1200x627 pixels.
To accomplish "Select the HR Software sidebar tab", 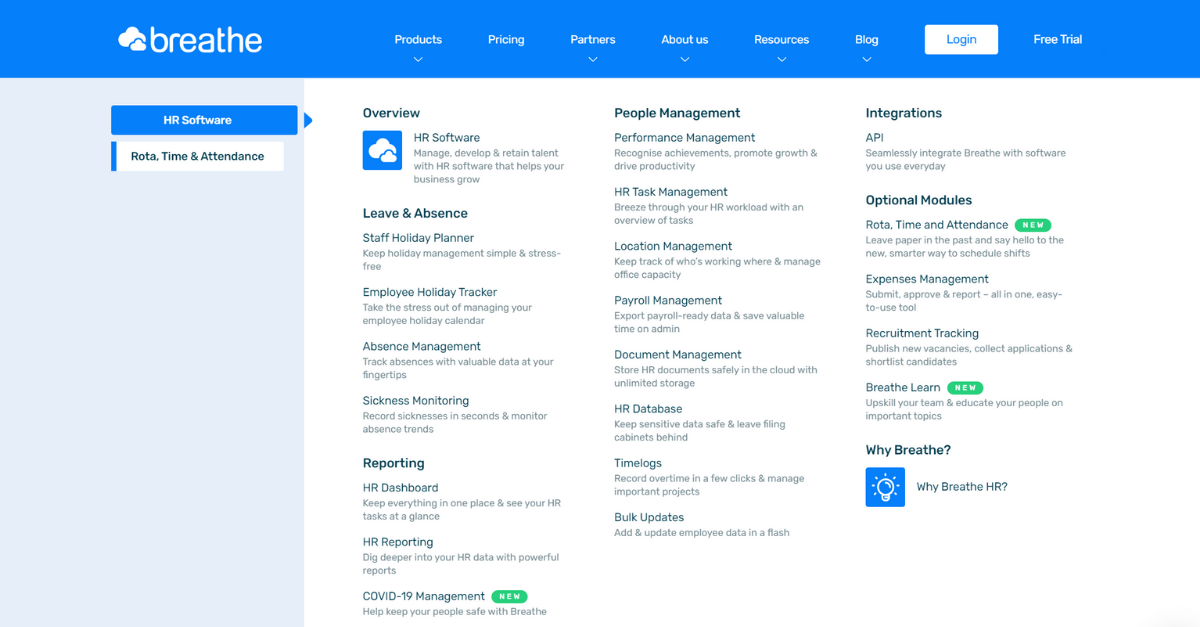I will 203,119.
